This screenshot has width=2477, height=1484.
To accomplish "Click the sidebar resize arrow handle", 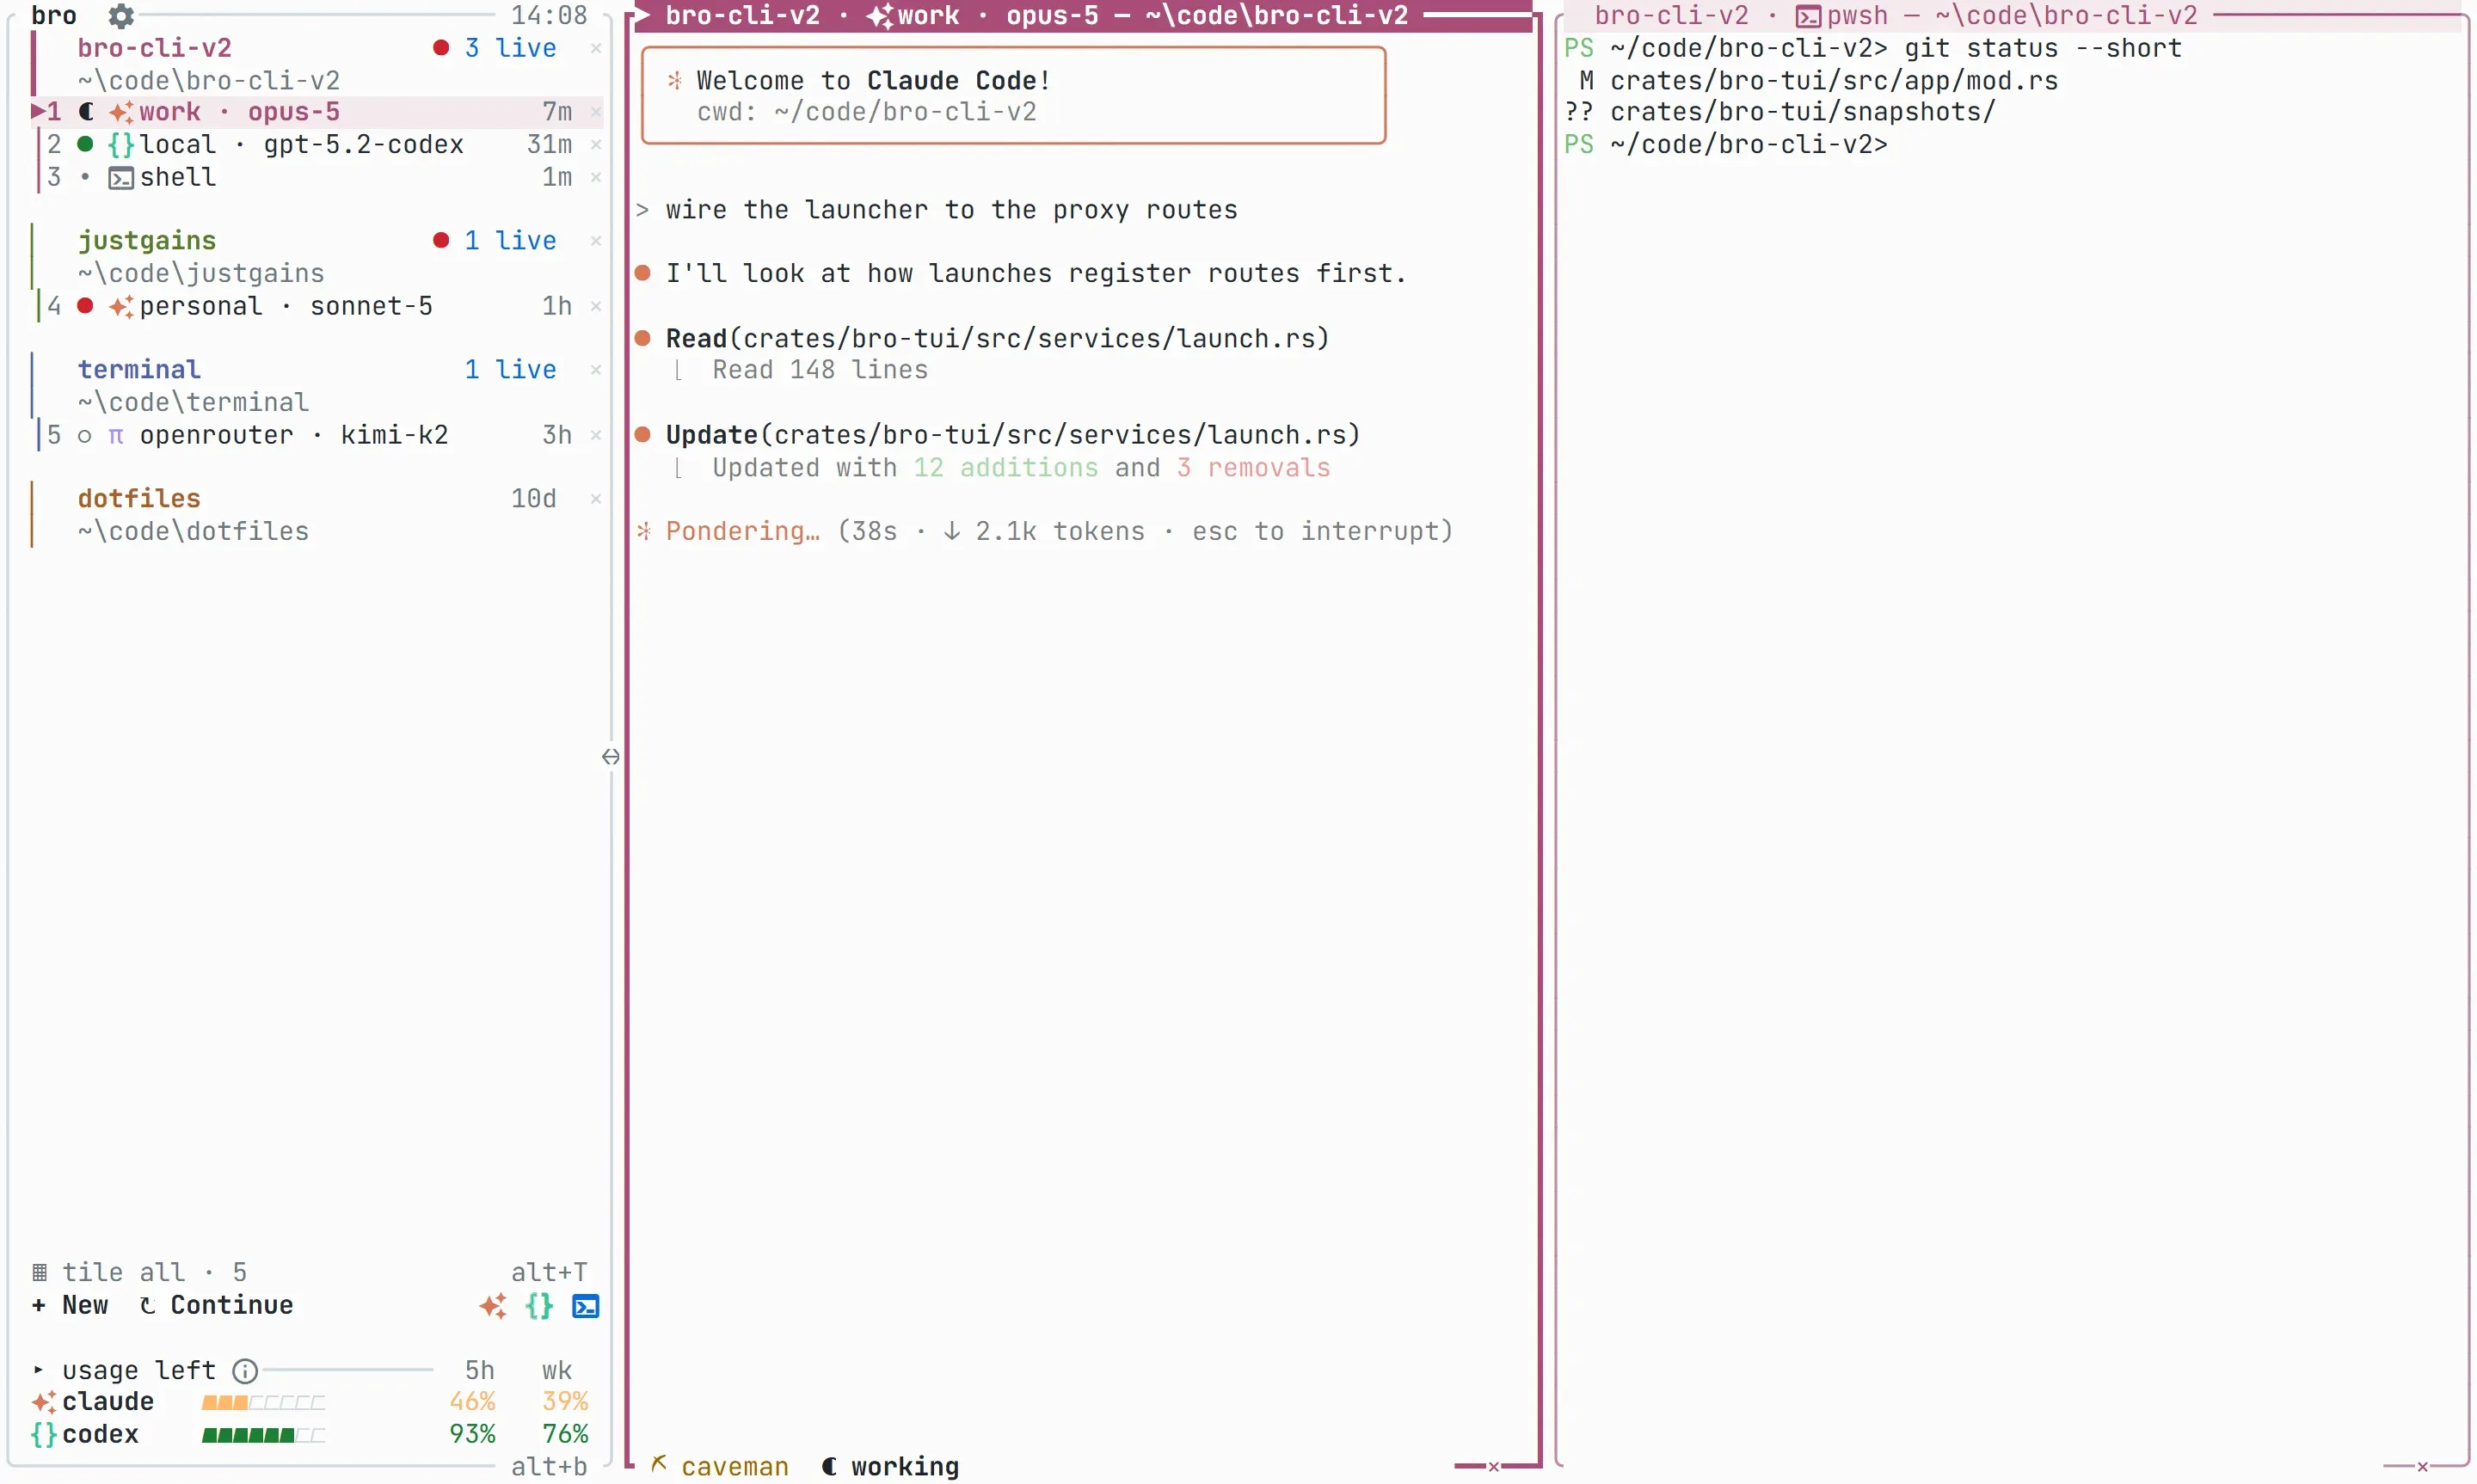I will click(611, 757).
